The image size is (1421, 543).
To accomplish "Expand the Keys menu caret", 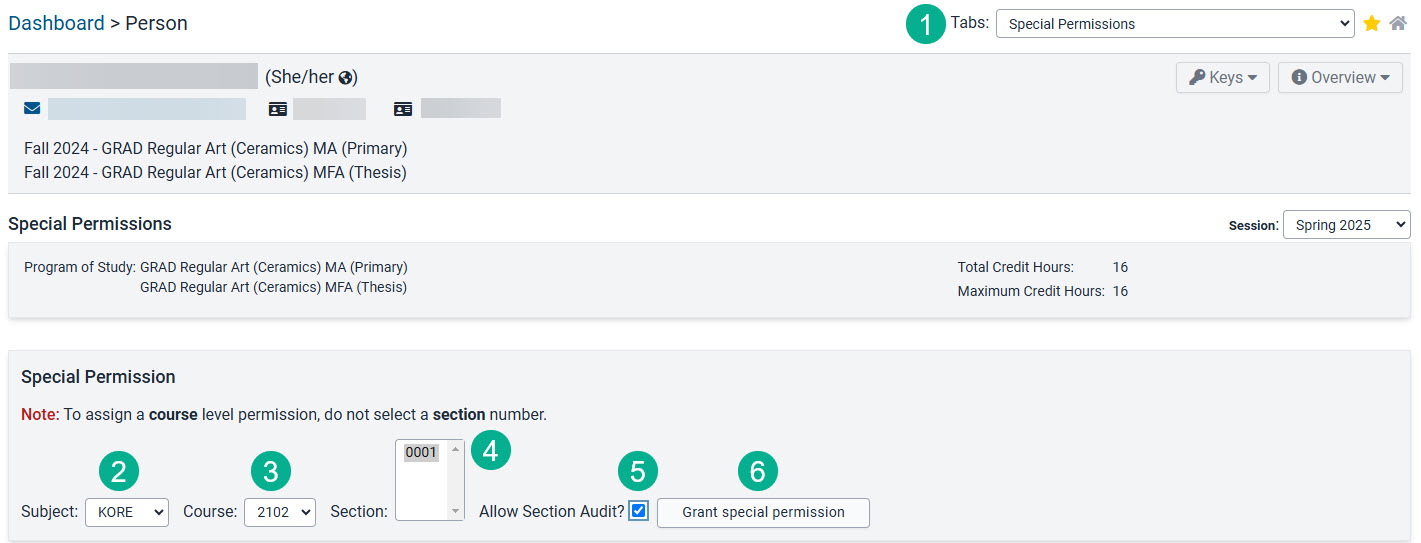I will pos(1252,78).
